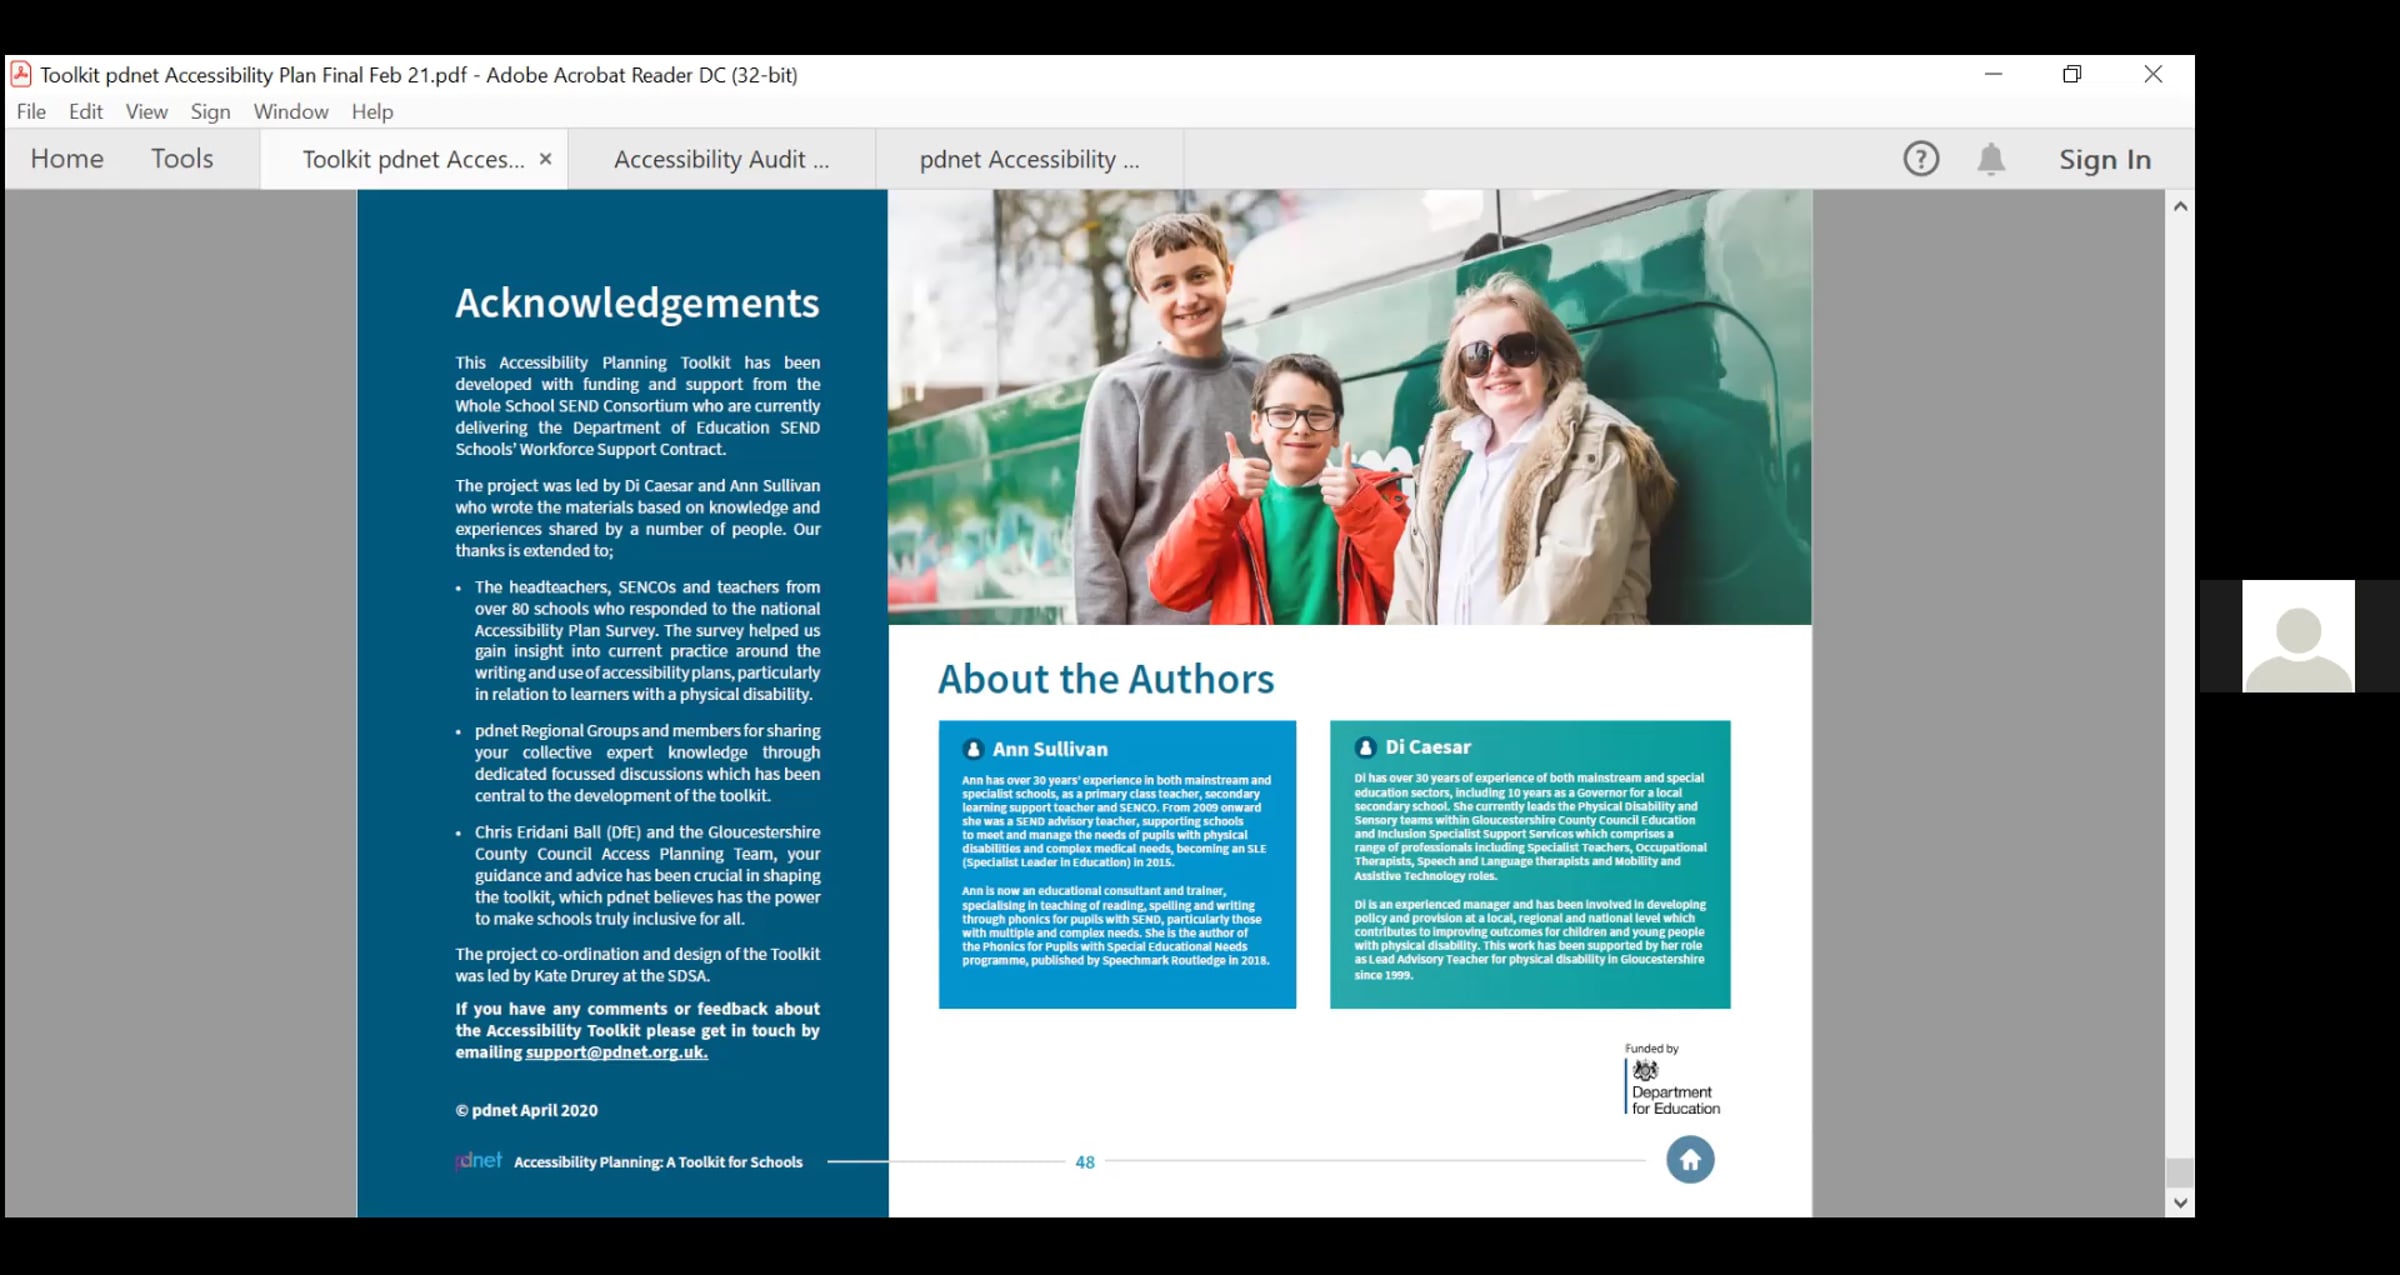Click the scroll up arrow

click(2180, 206)
